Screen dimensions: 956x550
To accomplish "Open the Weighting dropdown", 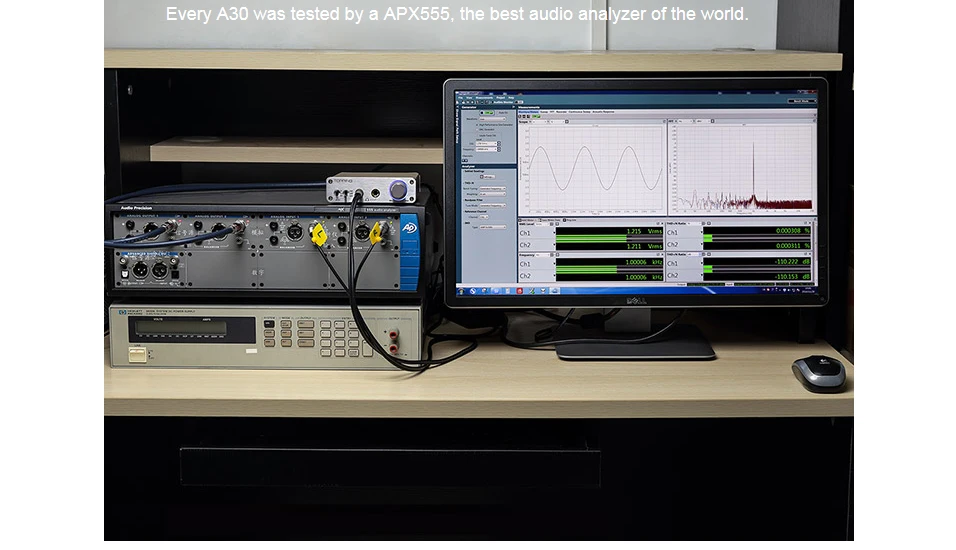I will click(x=493, y=194).
